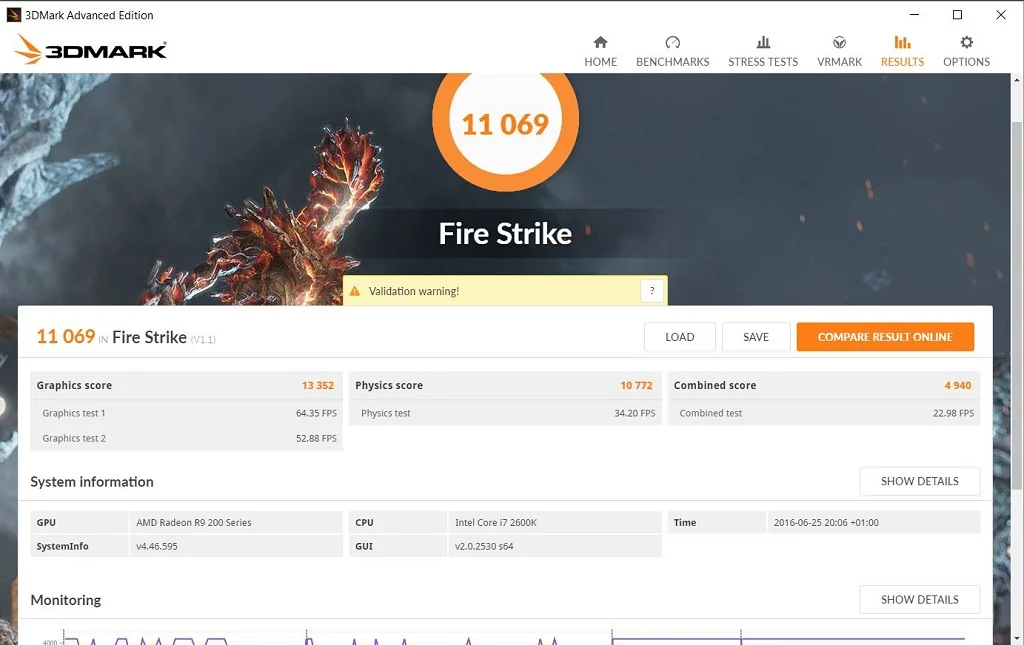The width and height of the screenshot is (1024, 645).
Task: Click the Results chart icon
Action: (902, 42)
